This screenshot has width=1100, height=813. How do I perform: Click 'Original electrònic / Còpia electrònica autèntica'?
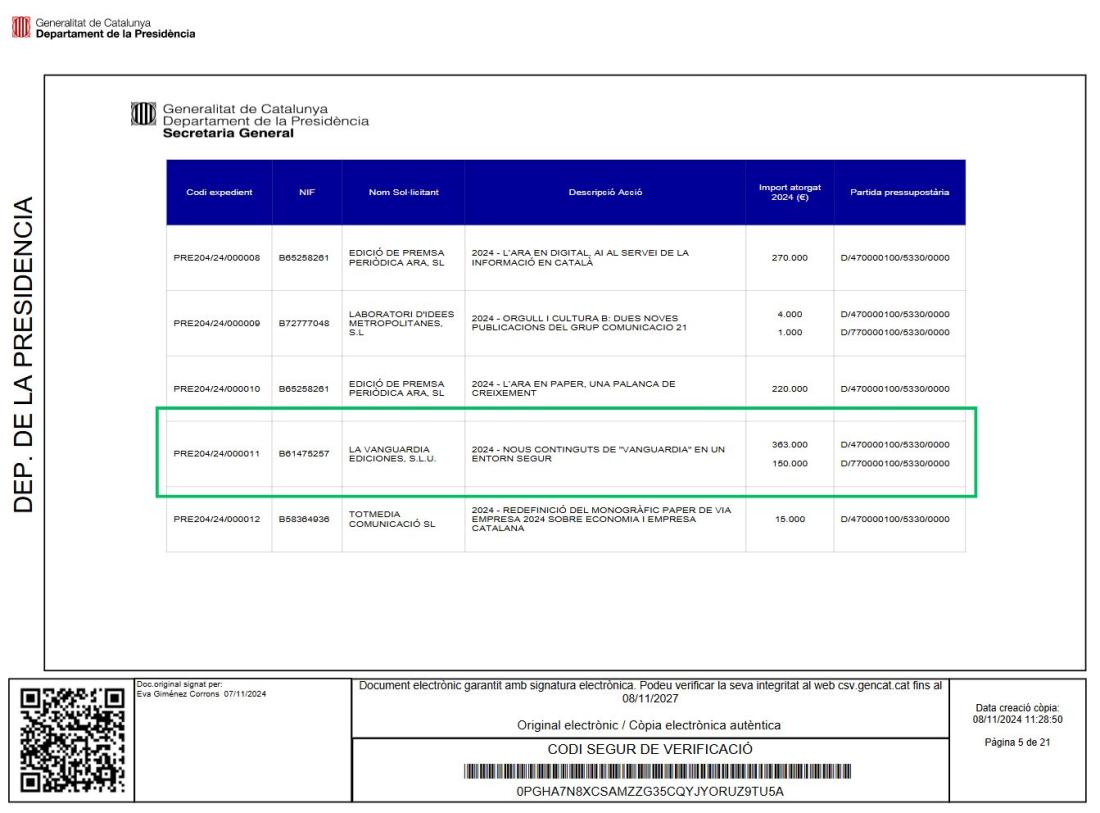point(649,725)
